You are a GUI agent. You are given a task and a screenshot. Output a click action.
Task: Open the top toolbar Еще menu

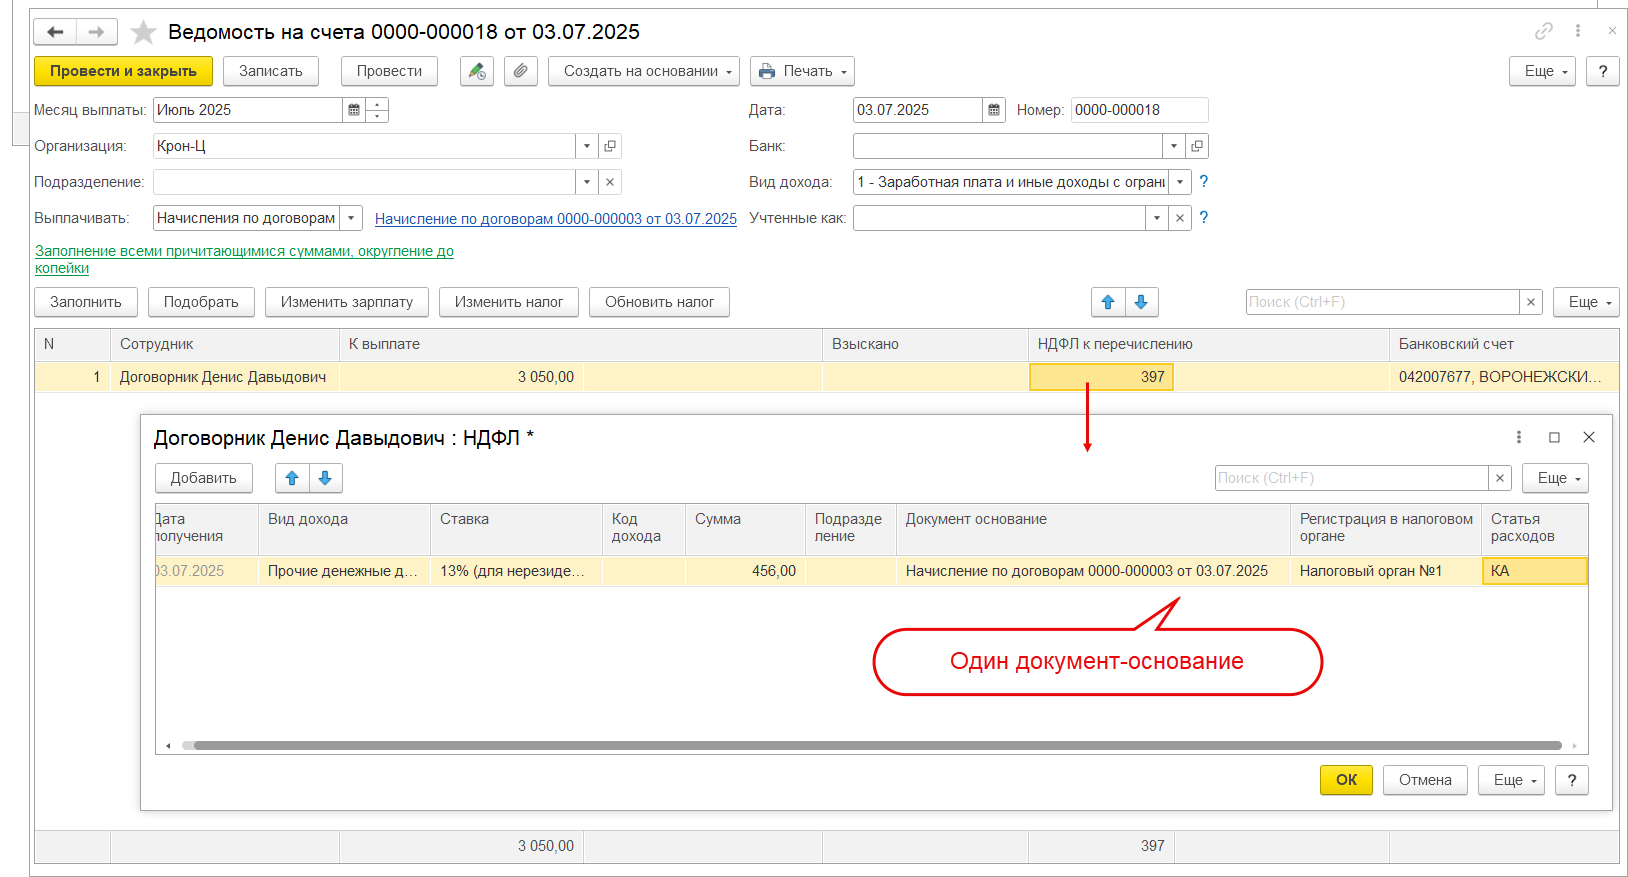click(x=1542, y=71)
